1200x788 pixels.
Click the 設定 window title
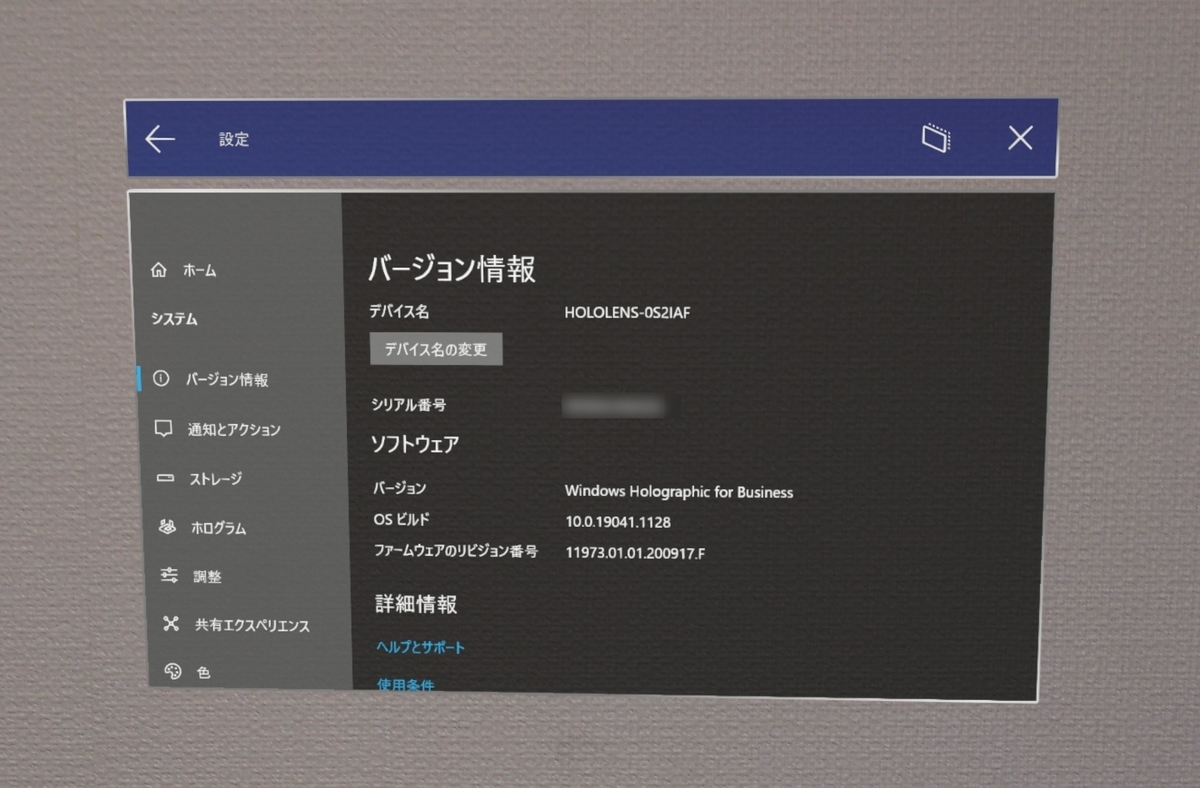click(x=234, y=140)
